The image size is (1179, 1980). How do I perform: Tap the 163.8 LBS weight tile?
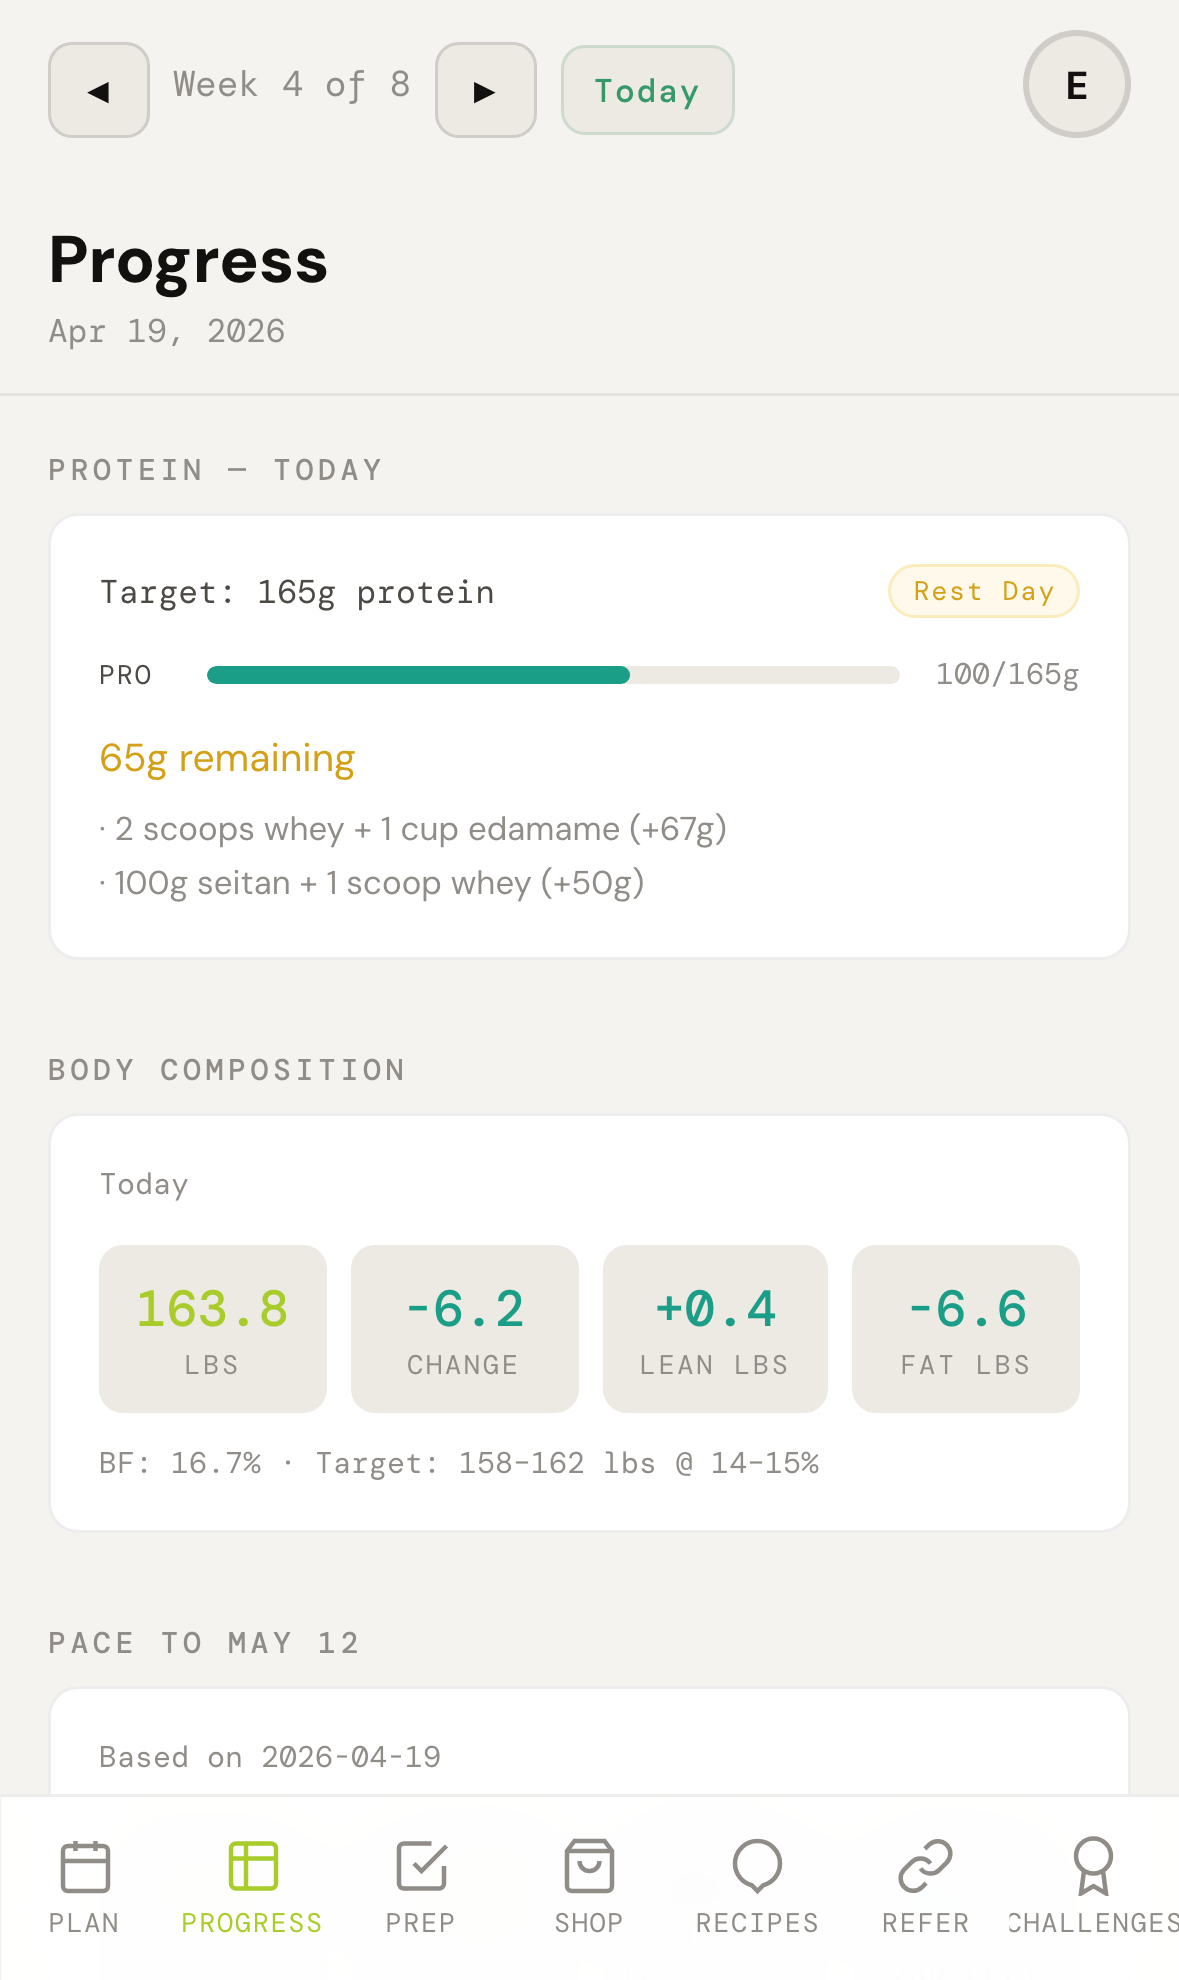click(212, 1328)
